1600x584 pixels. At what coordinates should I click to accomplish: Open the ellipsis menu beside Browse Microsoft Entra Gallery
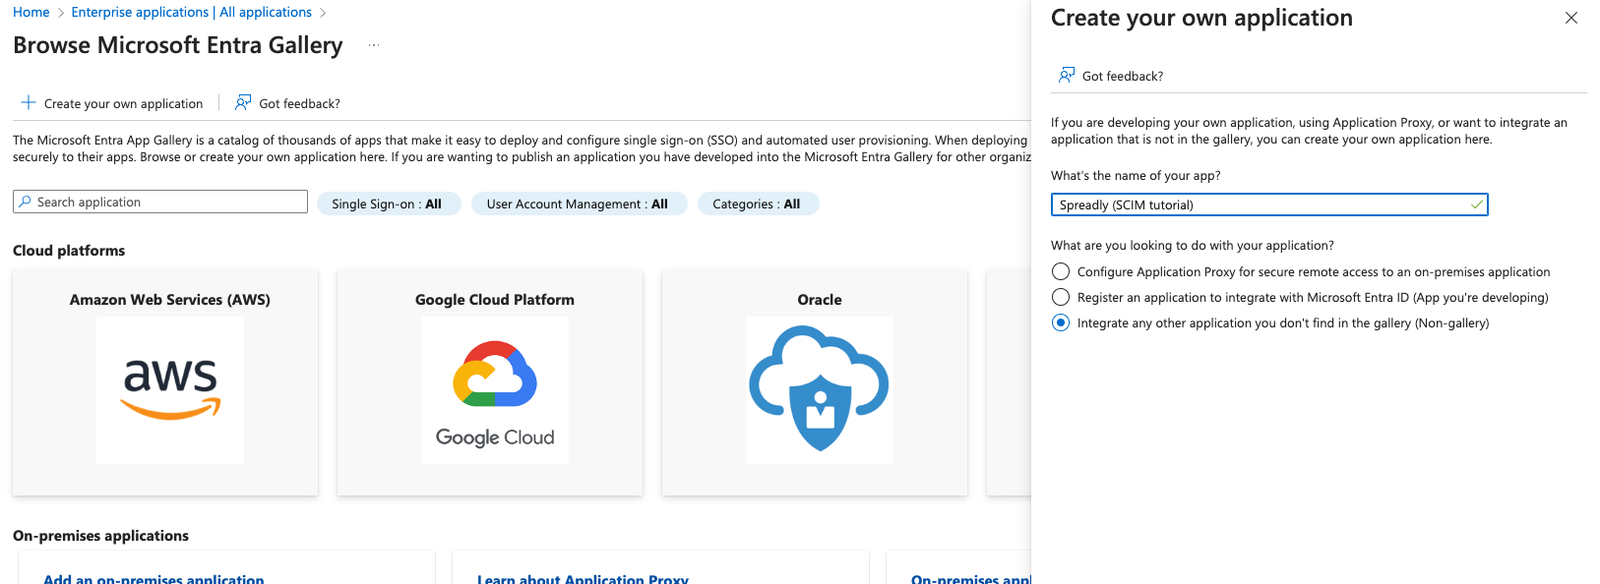(x=374, y=46)
